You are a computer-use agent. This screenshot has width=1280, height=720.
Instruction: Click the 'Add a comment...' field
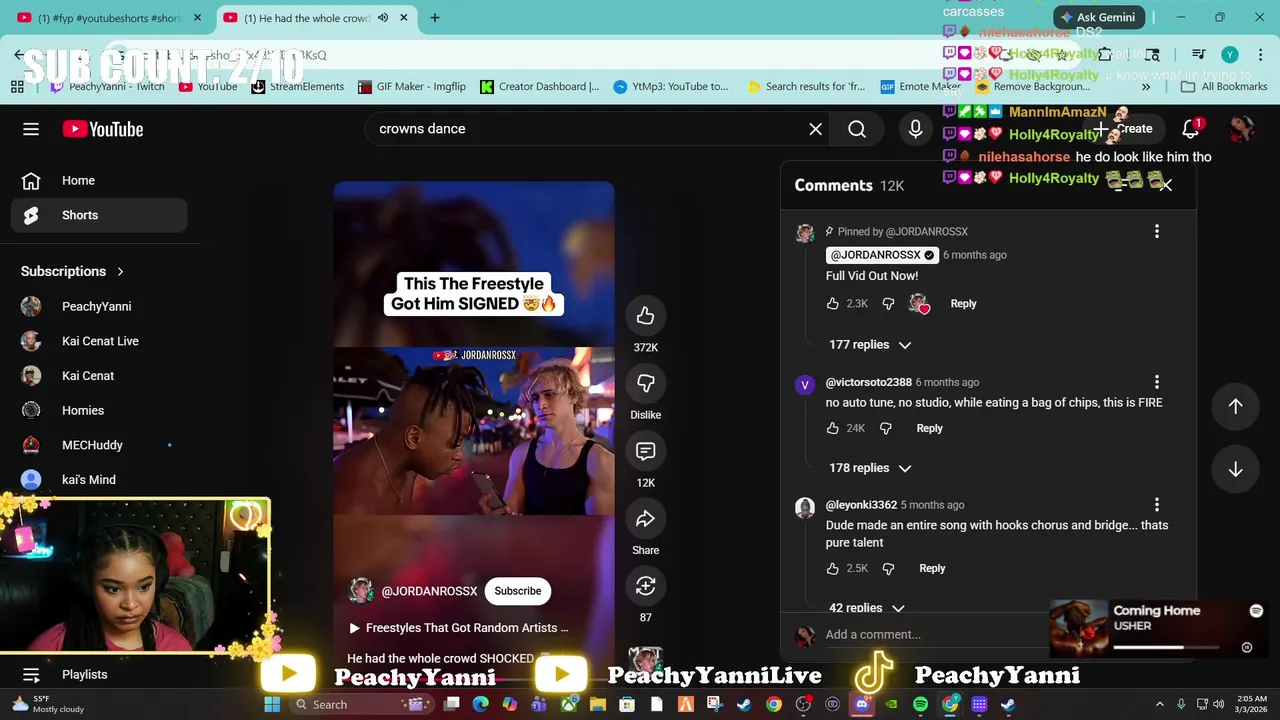pyautogui.click(x=935, y=634)
